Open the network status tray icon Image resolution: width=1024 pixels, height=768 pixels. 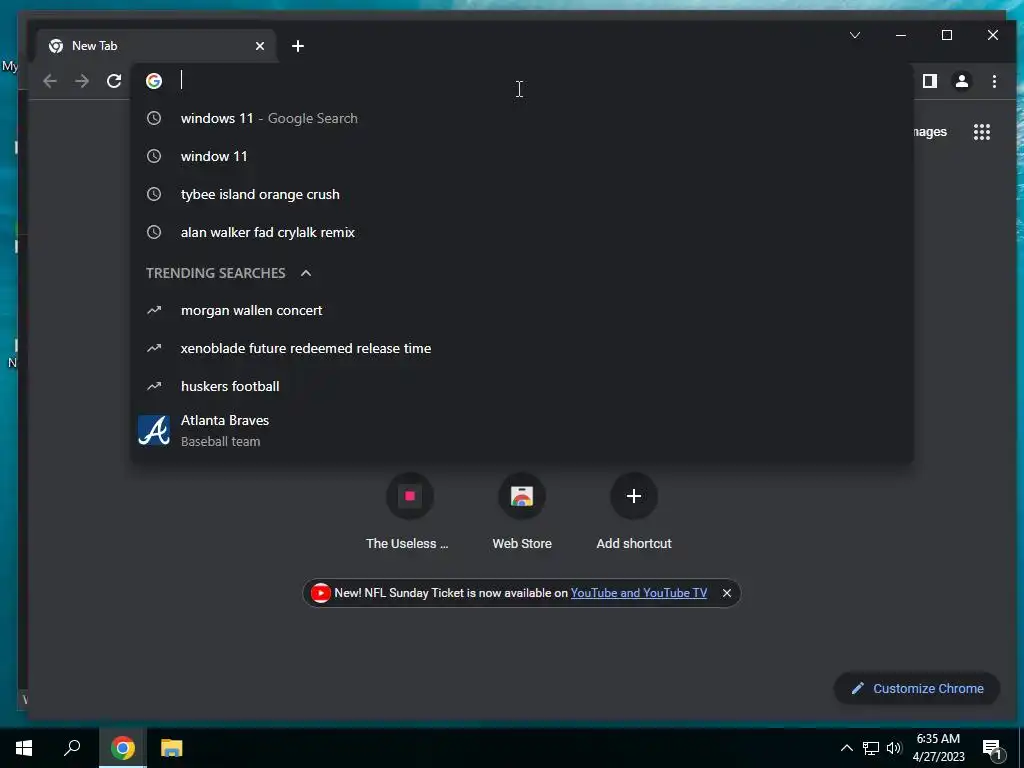pyautogui.click(x=871, y=748)
